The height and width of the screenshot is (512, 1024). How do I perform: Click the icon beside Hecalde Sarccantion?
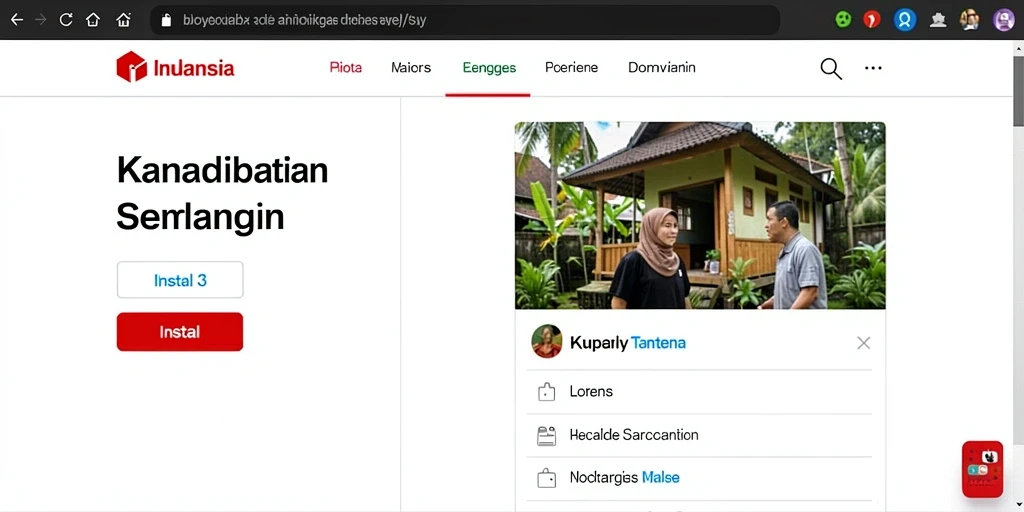tap(546, 436)
